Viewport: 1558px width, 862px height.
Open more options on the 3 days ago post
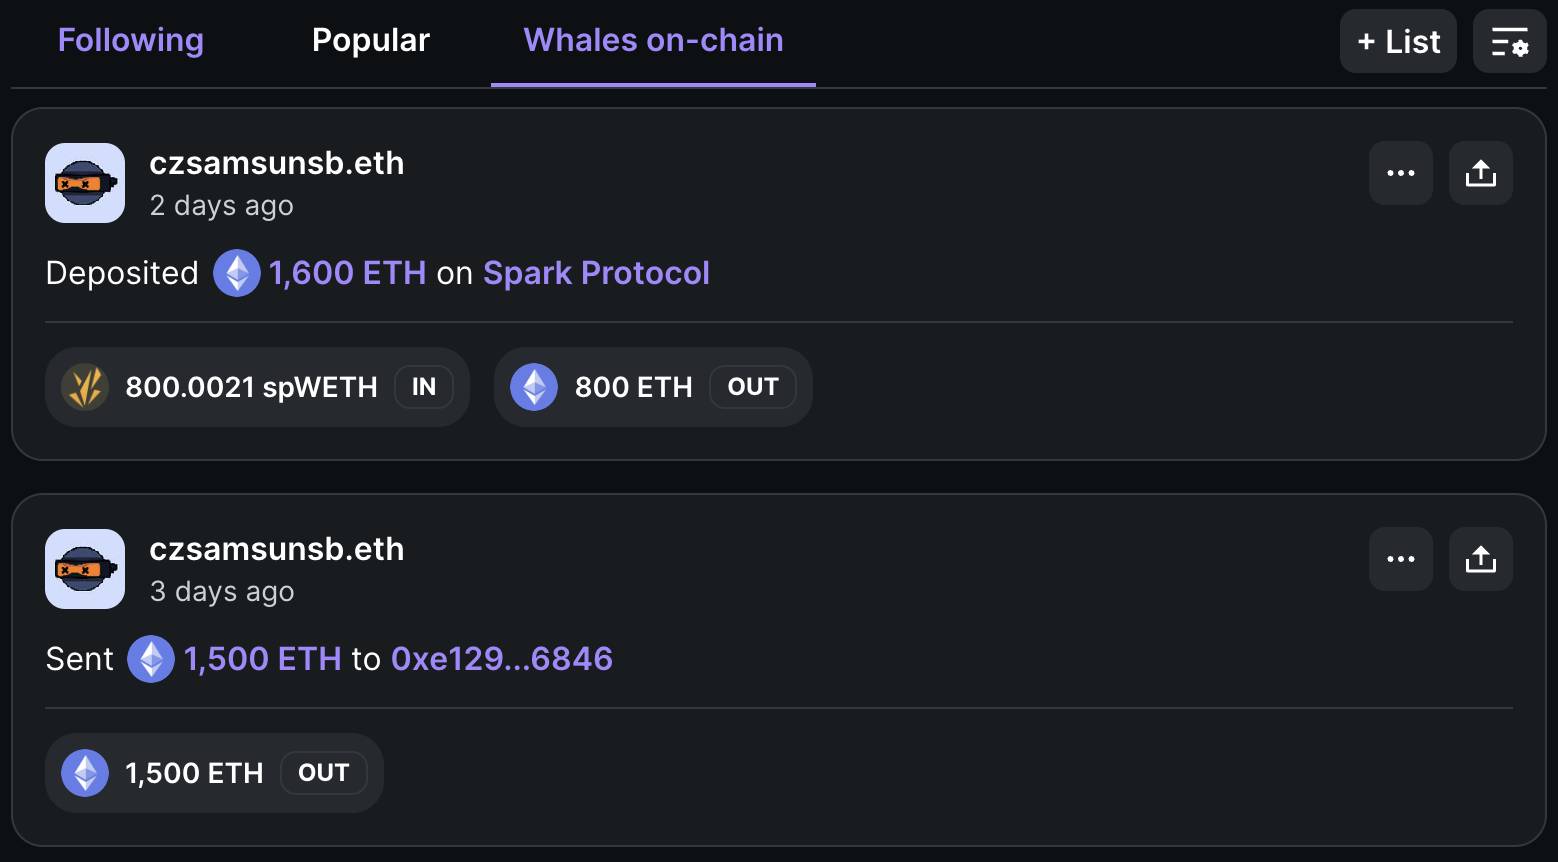coord(1401,559)
